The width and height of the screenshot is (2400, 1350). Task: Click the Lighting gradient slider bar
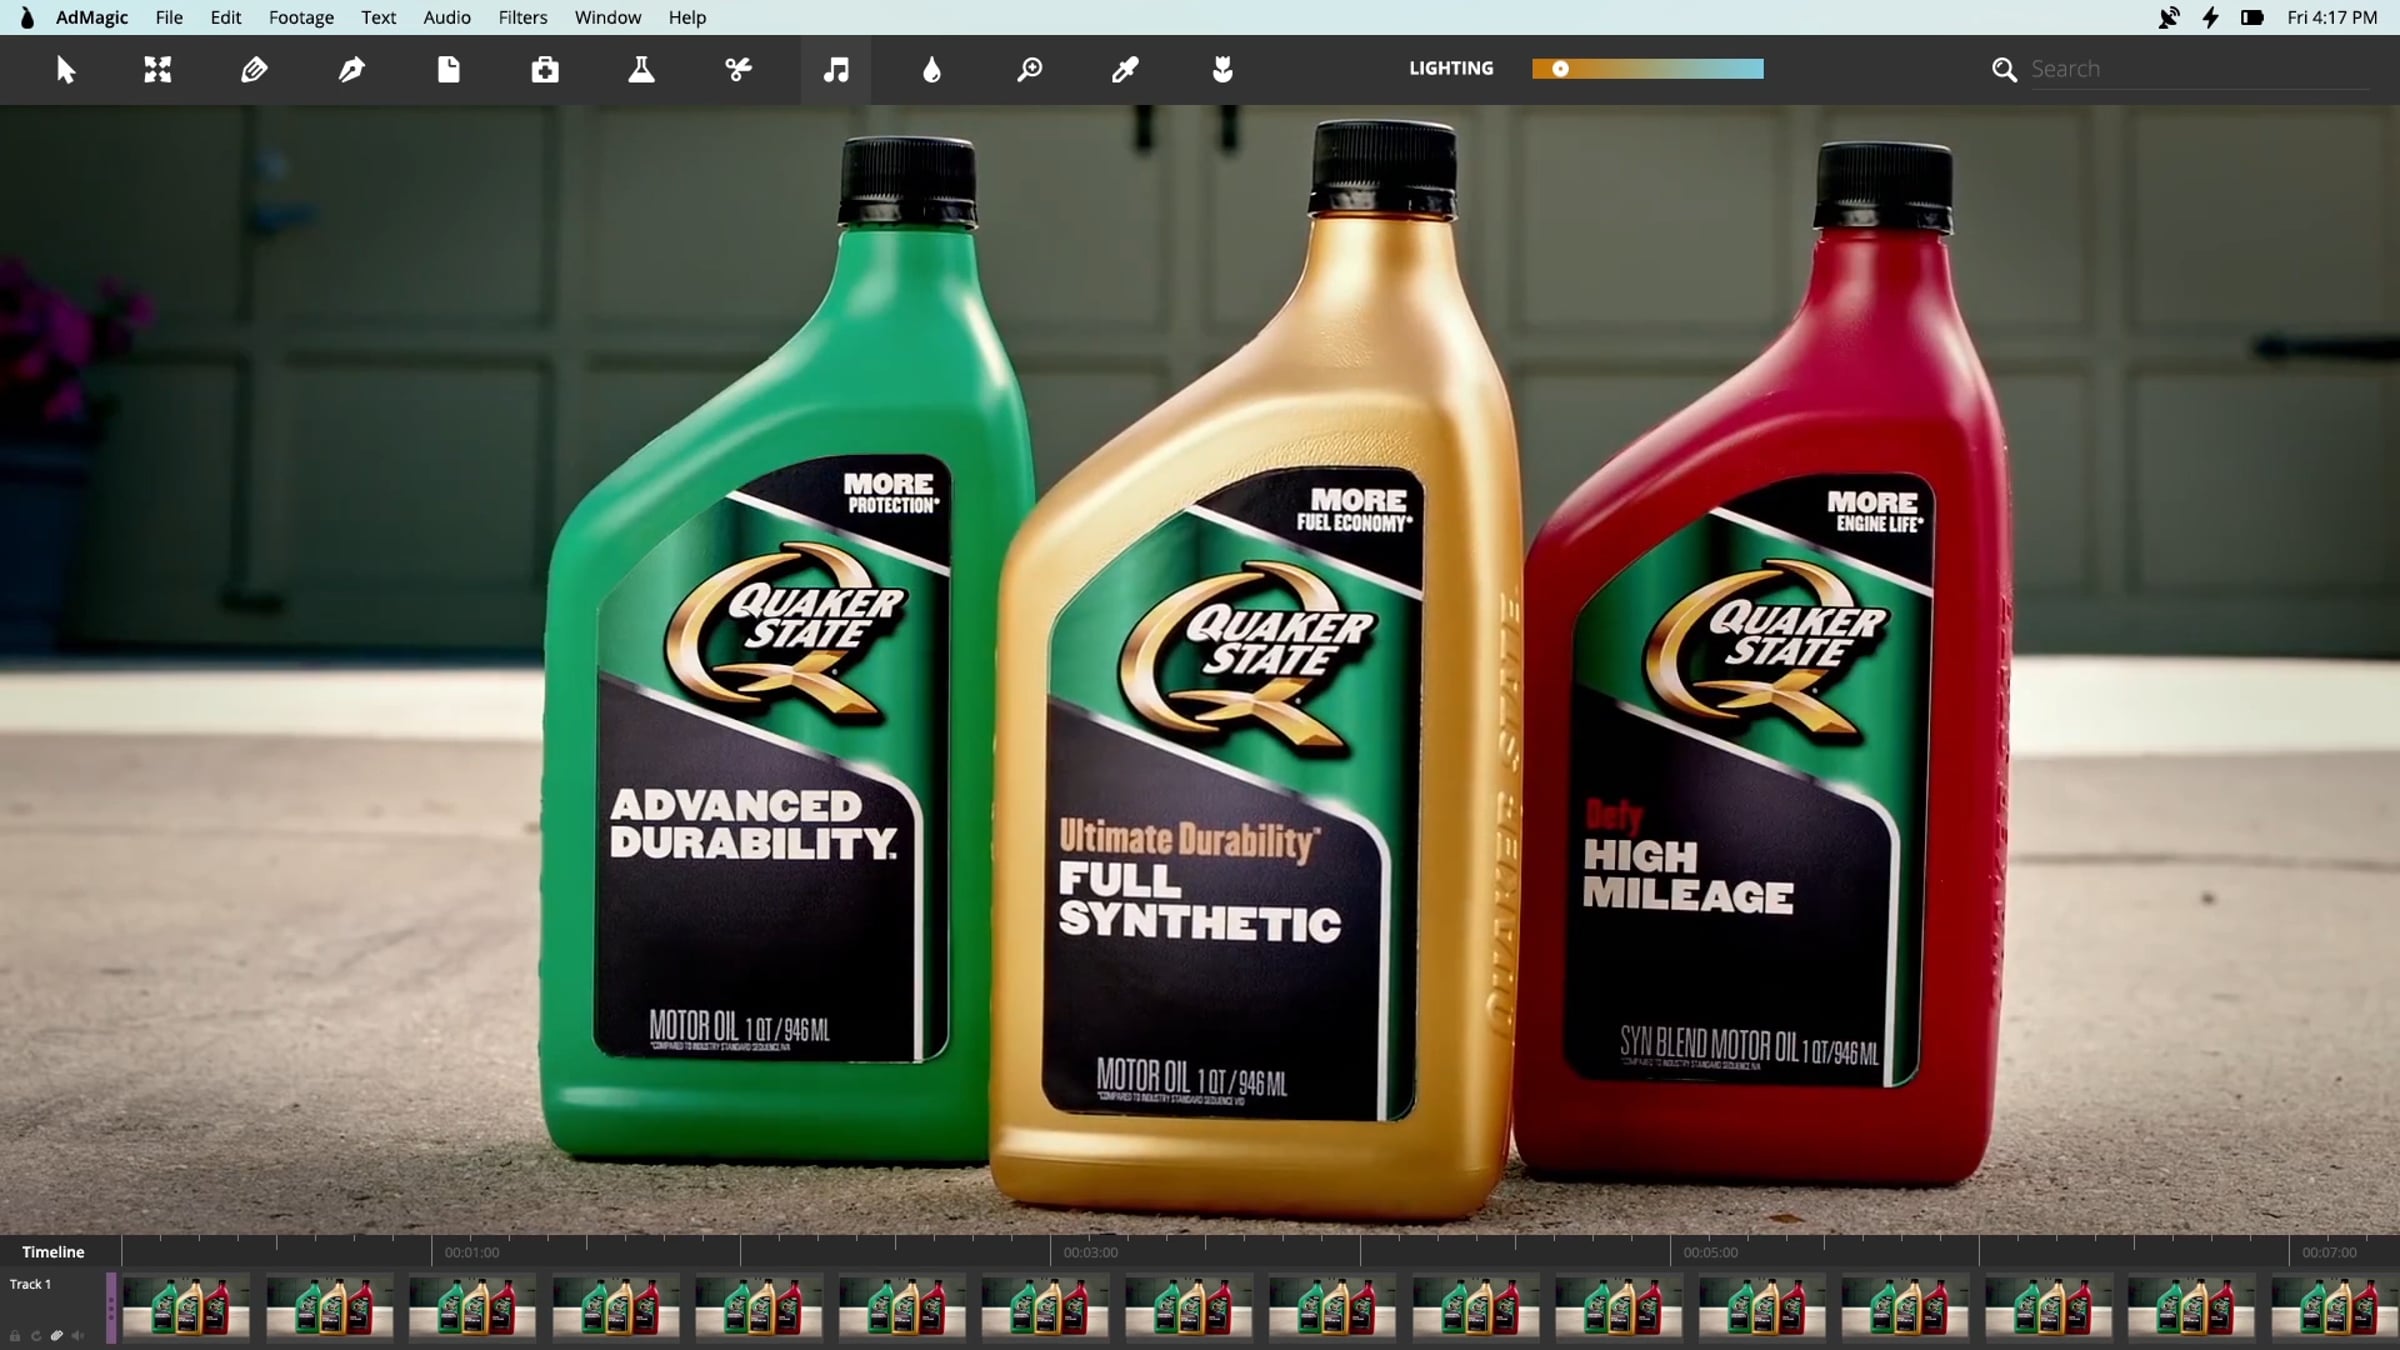pyautogui.click(x=1648, y=68)
